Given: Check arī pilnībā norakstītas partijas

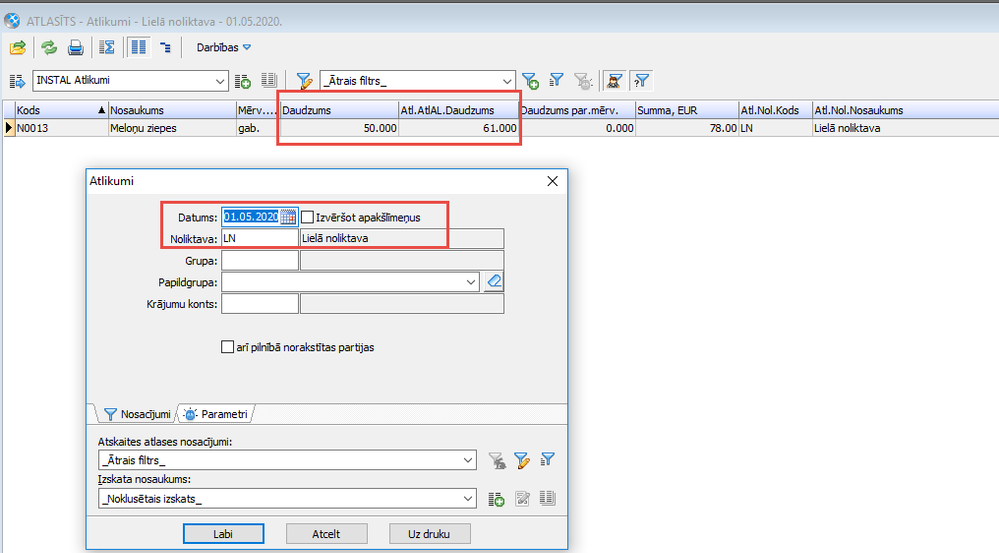Looking at the screenshot, I should point(227,347).
